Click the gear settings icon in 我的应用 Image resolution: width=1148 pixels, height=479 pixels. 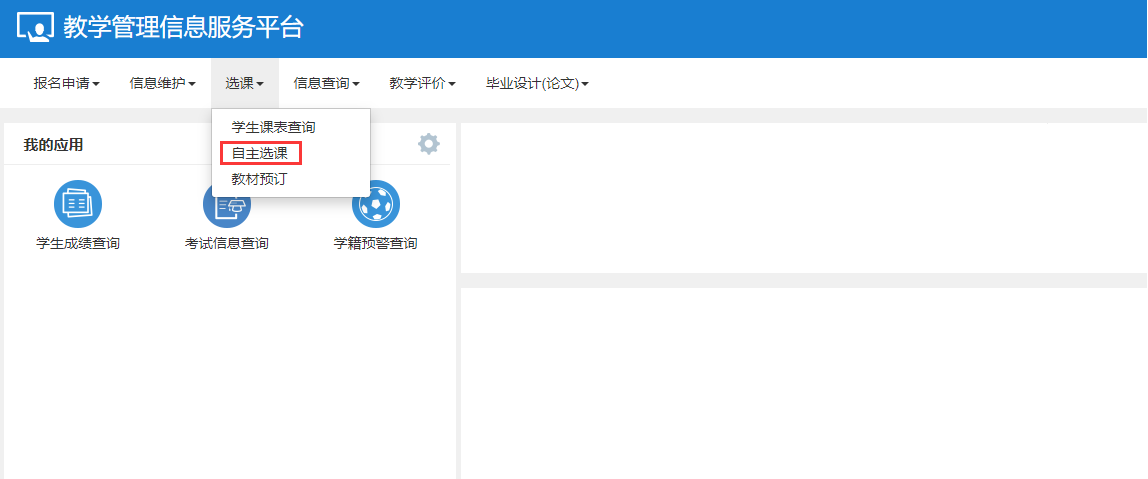tap(429, 144)
